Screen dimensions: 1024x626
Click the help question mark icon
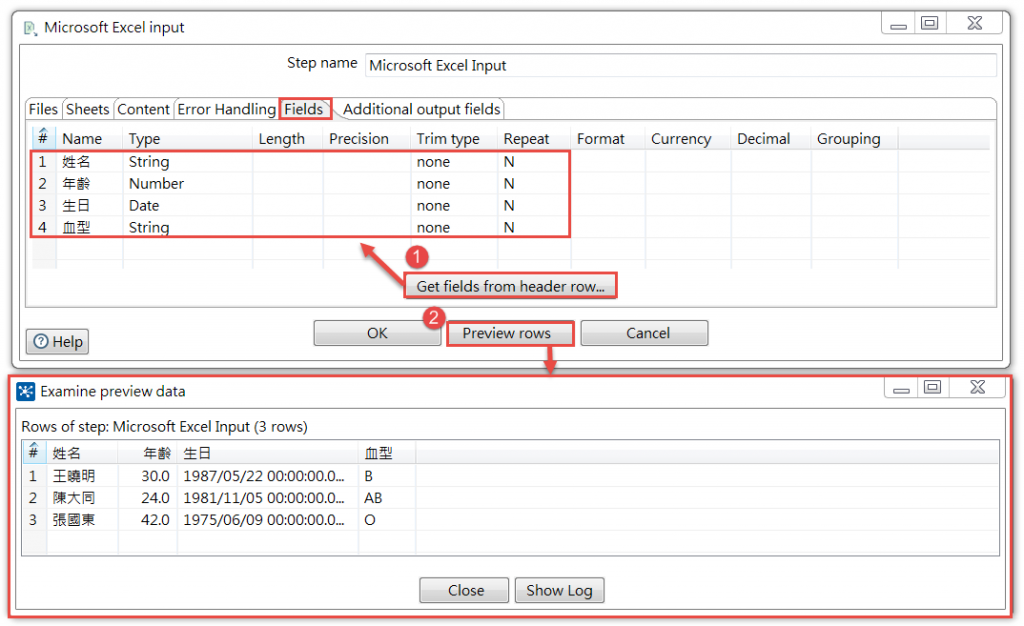point(41,341)
